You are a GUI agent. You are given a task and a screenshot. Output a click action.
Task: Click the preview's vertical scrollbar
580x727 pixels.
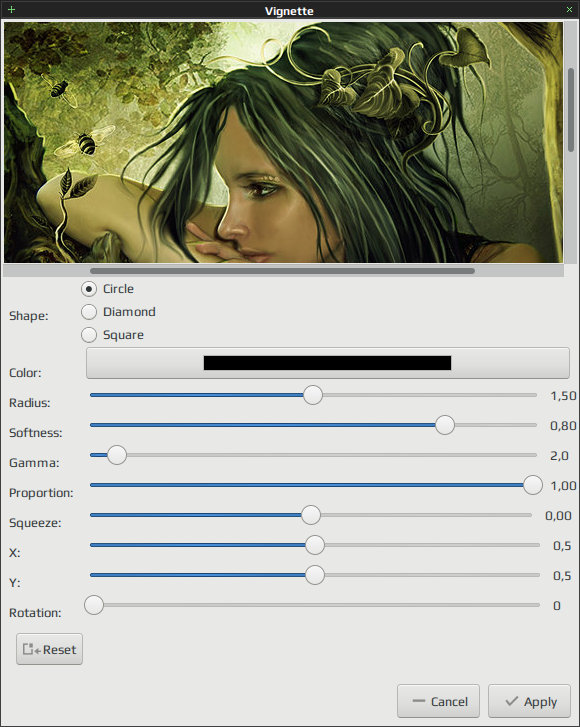tap(571, 110)
